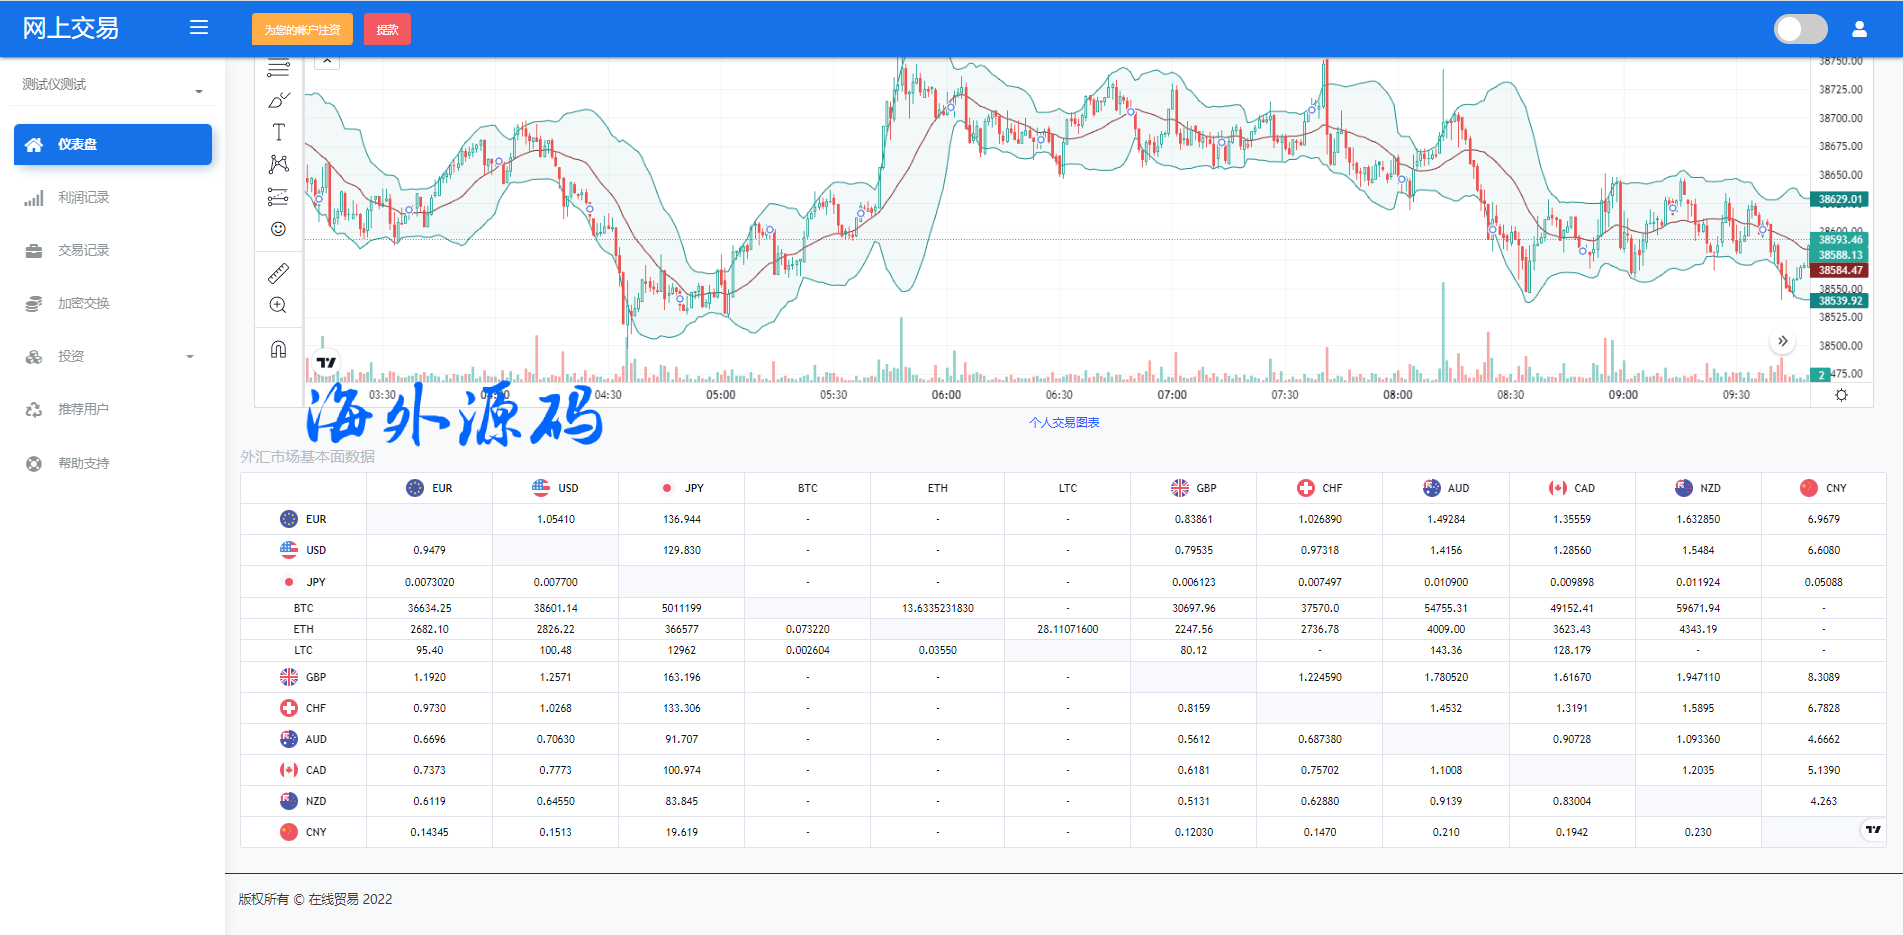Enable the Magnet snap tool
The height and width of the screenshot is (935, 1903).
pyautogui.click(x=278, y=349)
